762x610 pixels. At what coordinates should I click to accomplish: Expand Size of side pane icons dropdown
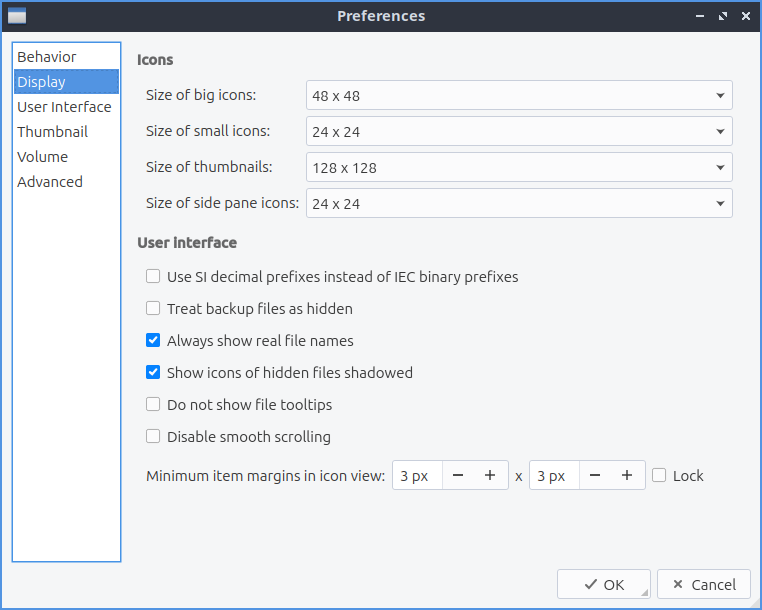[519, 204]
